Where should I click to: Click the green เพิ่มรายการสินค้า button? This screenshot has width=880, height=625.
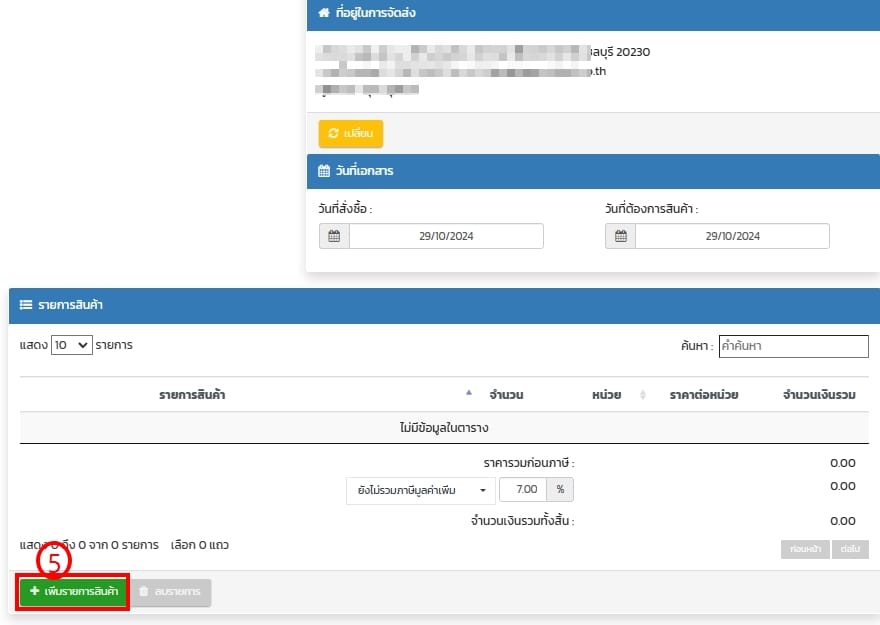[73, 592]
